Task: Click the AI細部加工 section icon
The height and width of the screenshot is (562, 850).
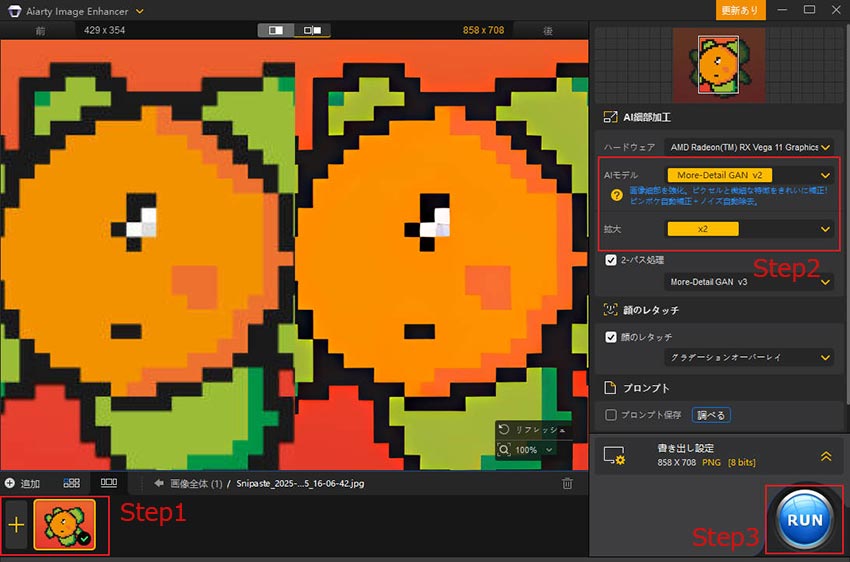Action: click(610, 117)
